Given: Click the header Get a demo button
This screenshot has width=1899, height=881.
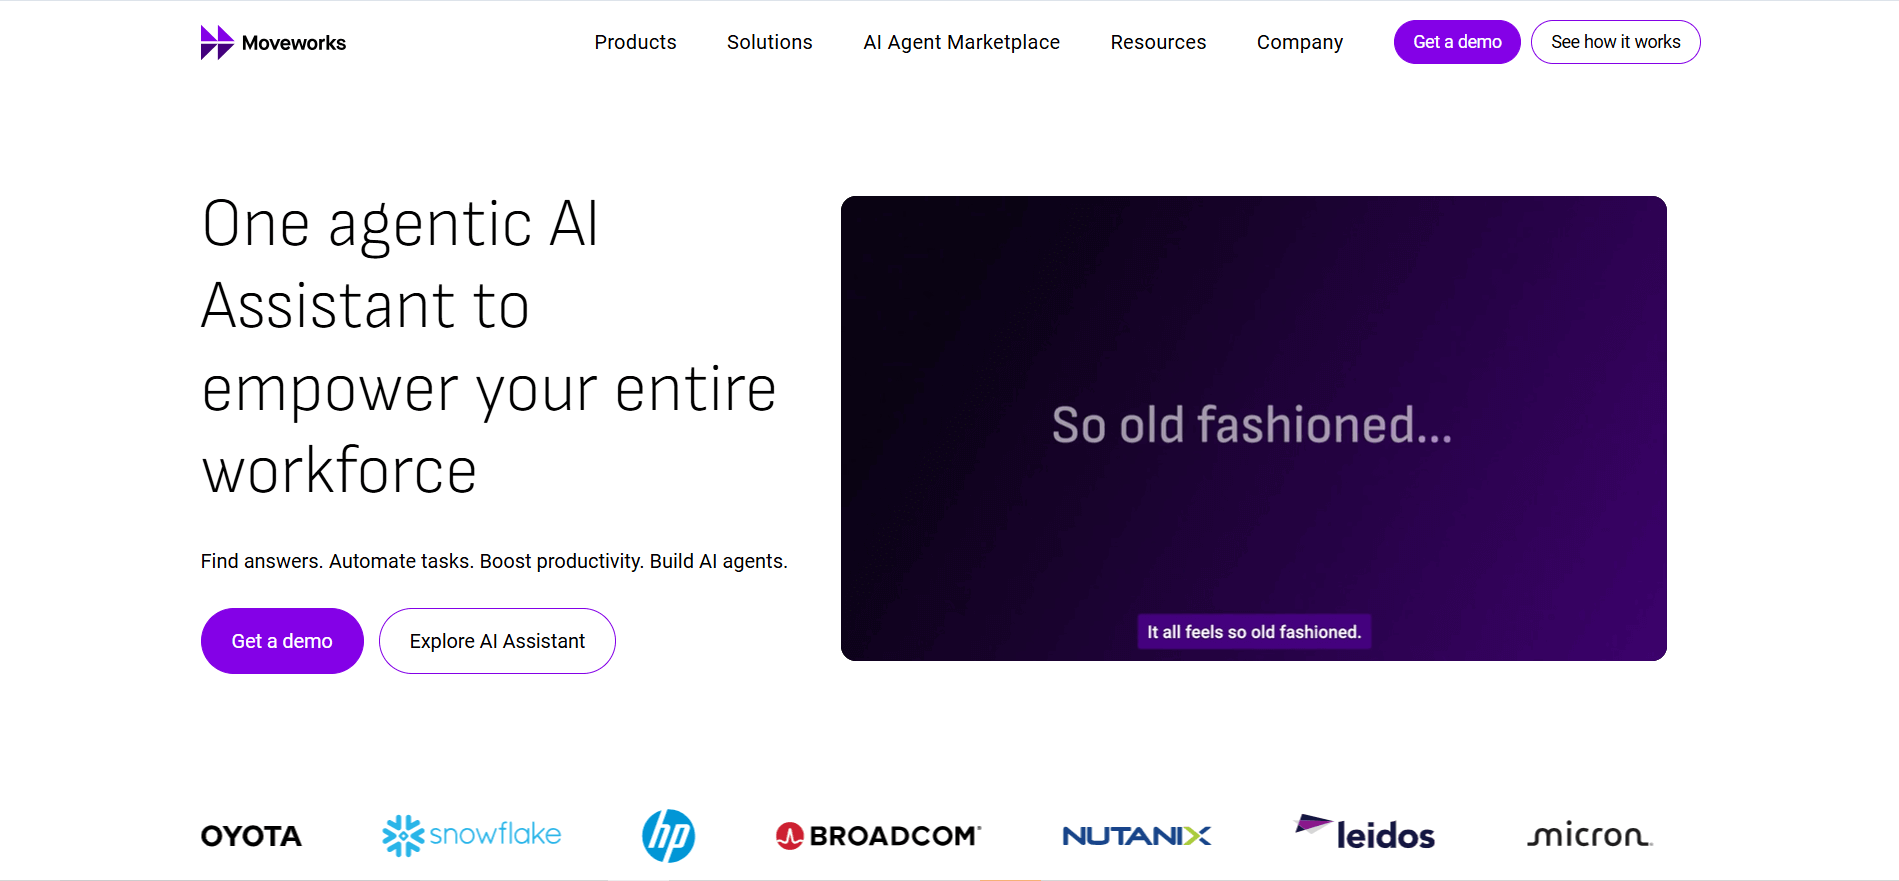Looking at the screenshot, I should (1457, 42).
